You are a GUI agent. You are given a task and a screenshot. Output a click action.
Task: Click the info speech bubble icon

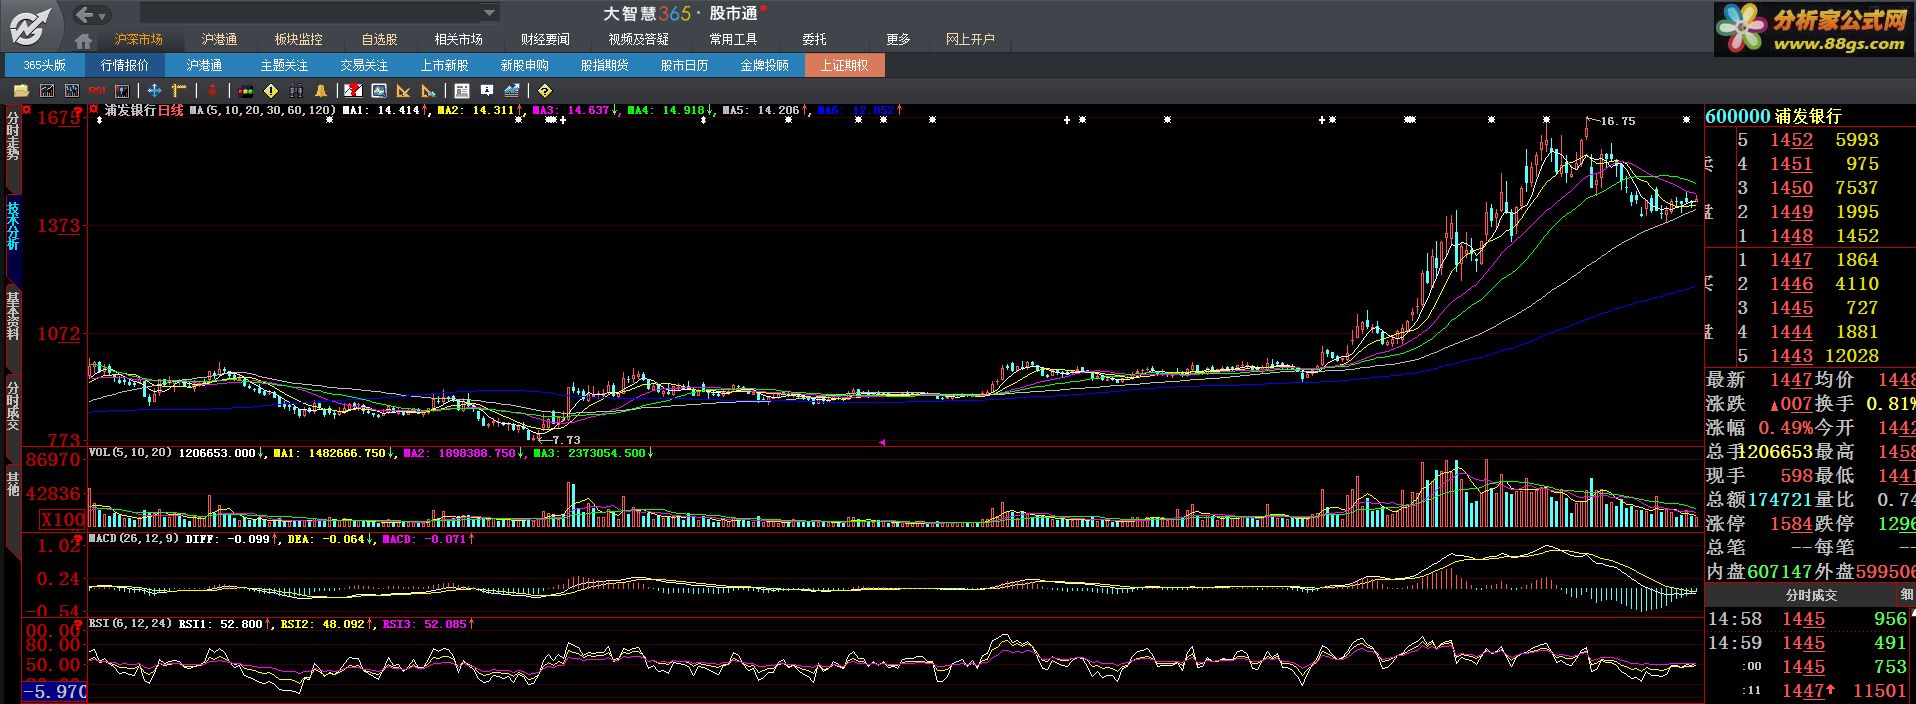pyautogui.click(x=487, y=90)
